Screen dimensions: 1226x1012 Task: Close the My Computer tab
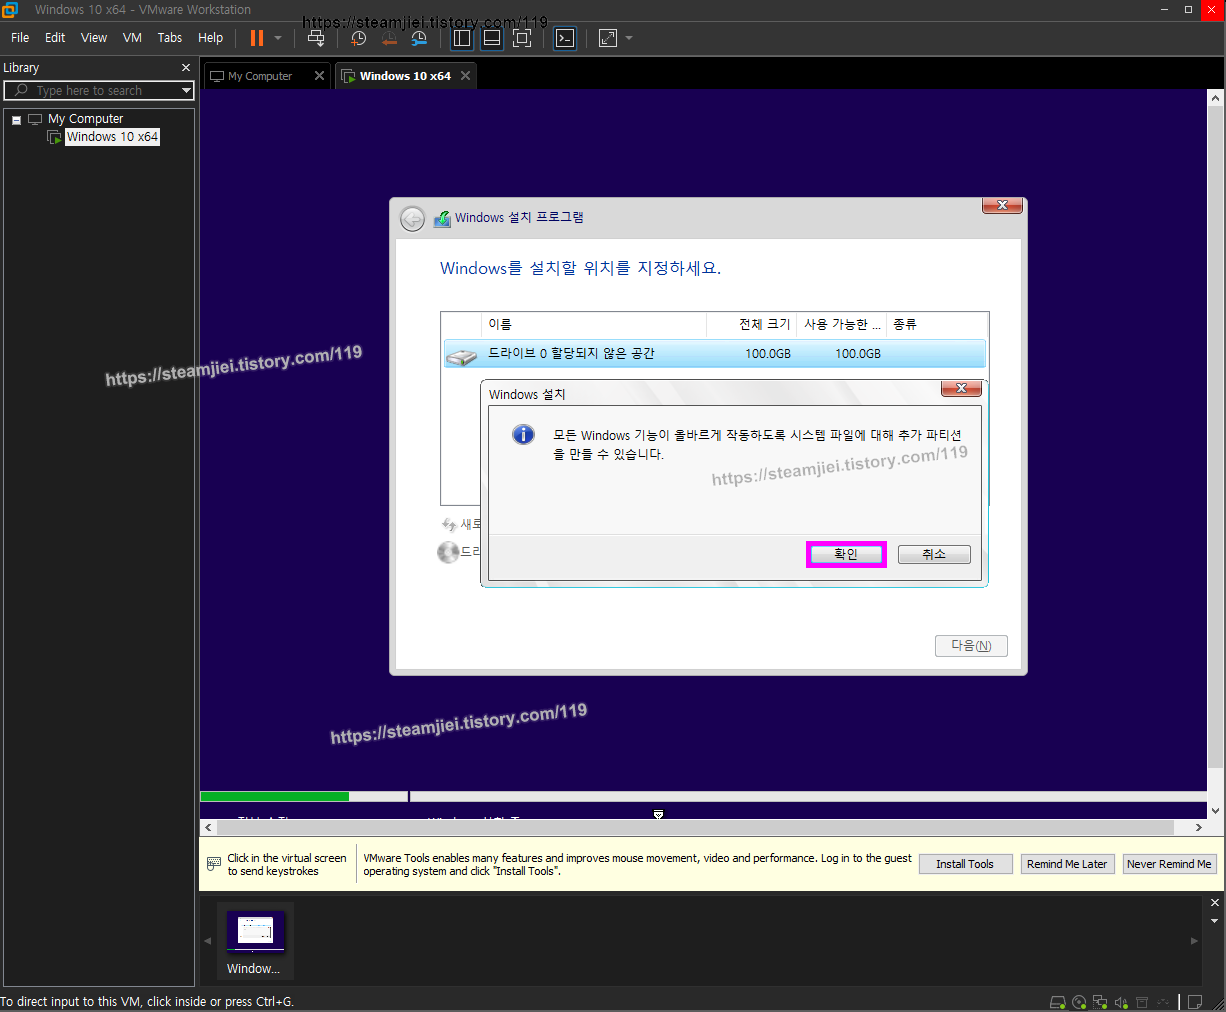point(320,76)
